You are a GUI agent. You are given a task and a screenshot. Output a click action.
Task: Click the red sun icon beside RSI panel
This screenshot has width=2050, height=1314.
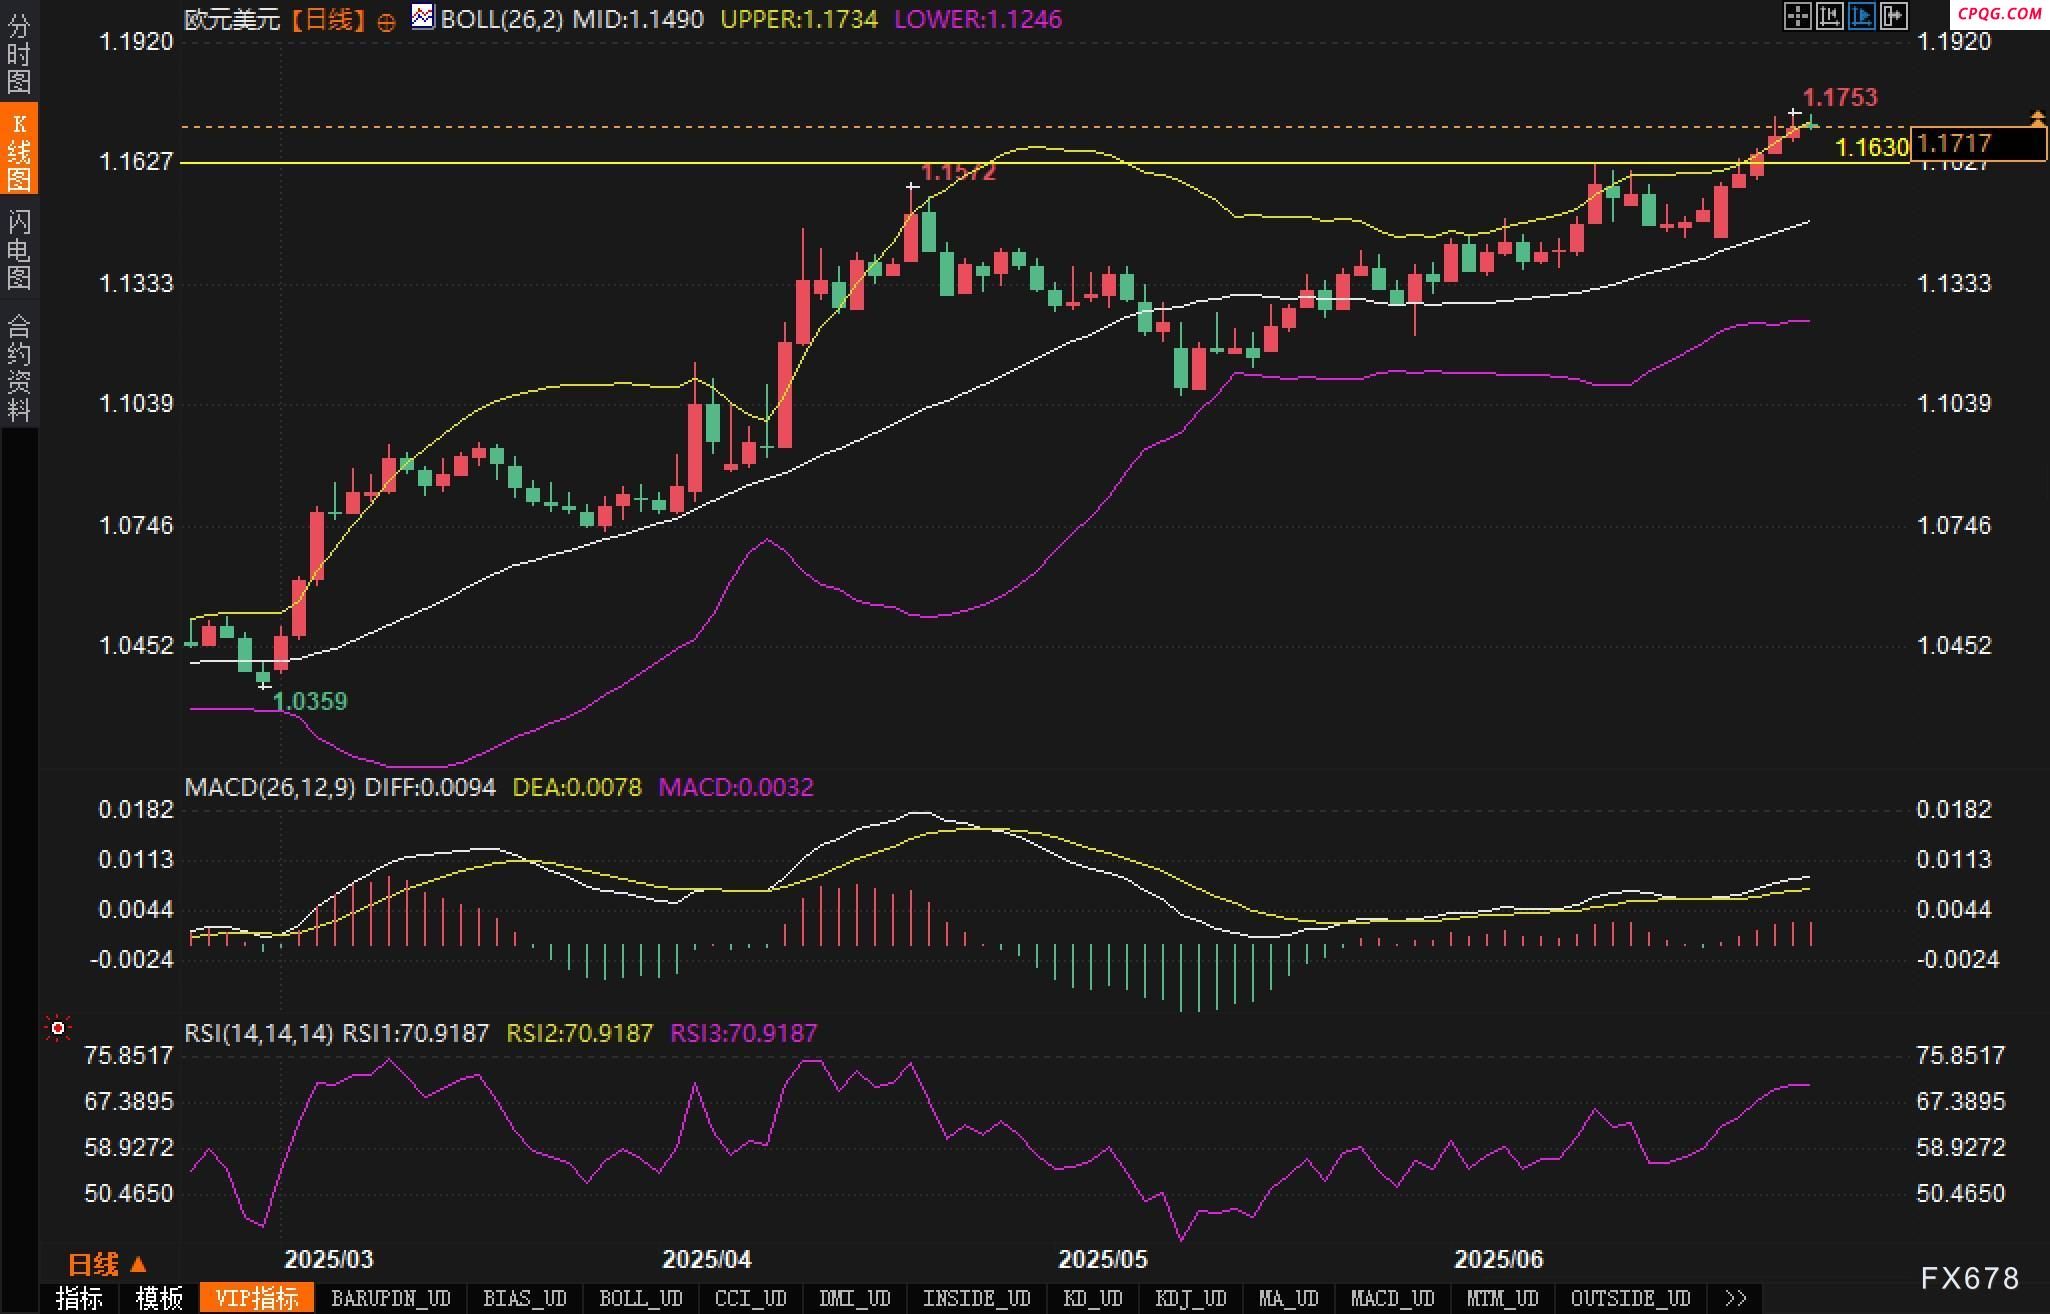pyautogui.click(x=58, y=1028)
